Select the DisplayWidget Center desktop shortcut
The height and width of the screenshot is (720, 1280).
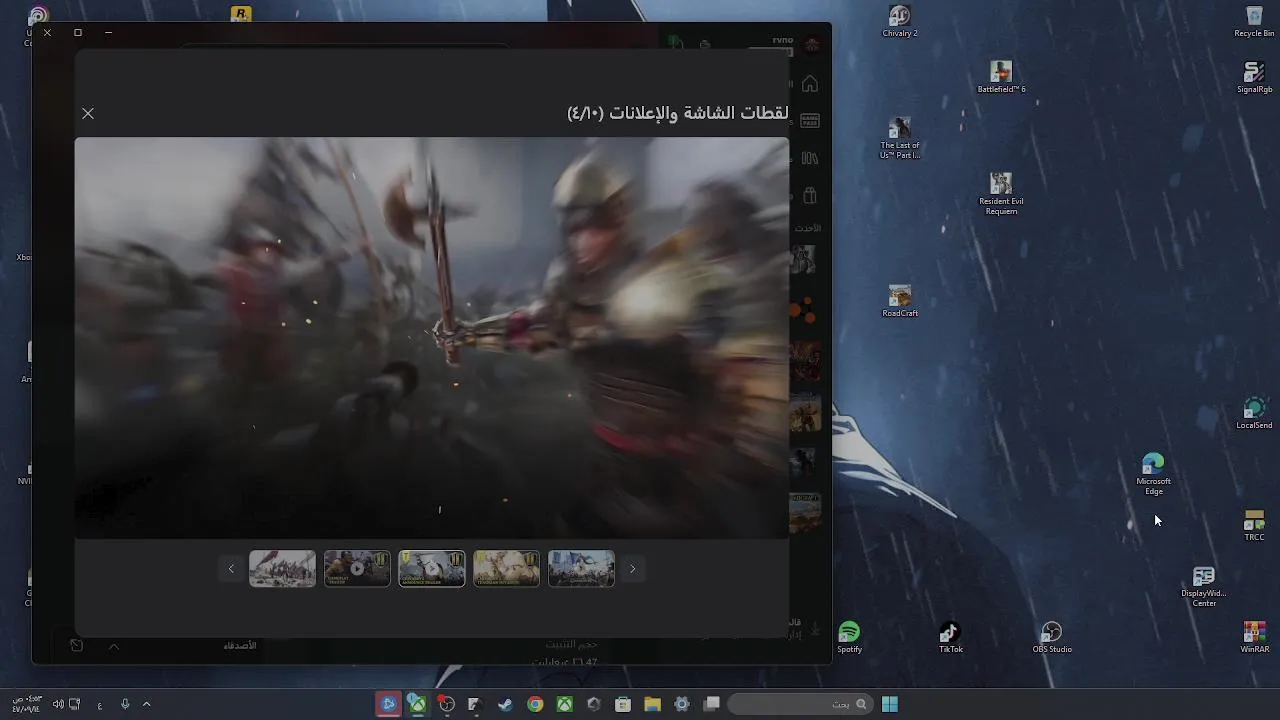click(x=1203, y=586)
